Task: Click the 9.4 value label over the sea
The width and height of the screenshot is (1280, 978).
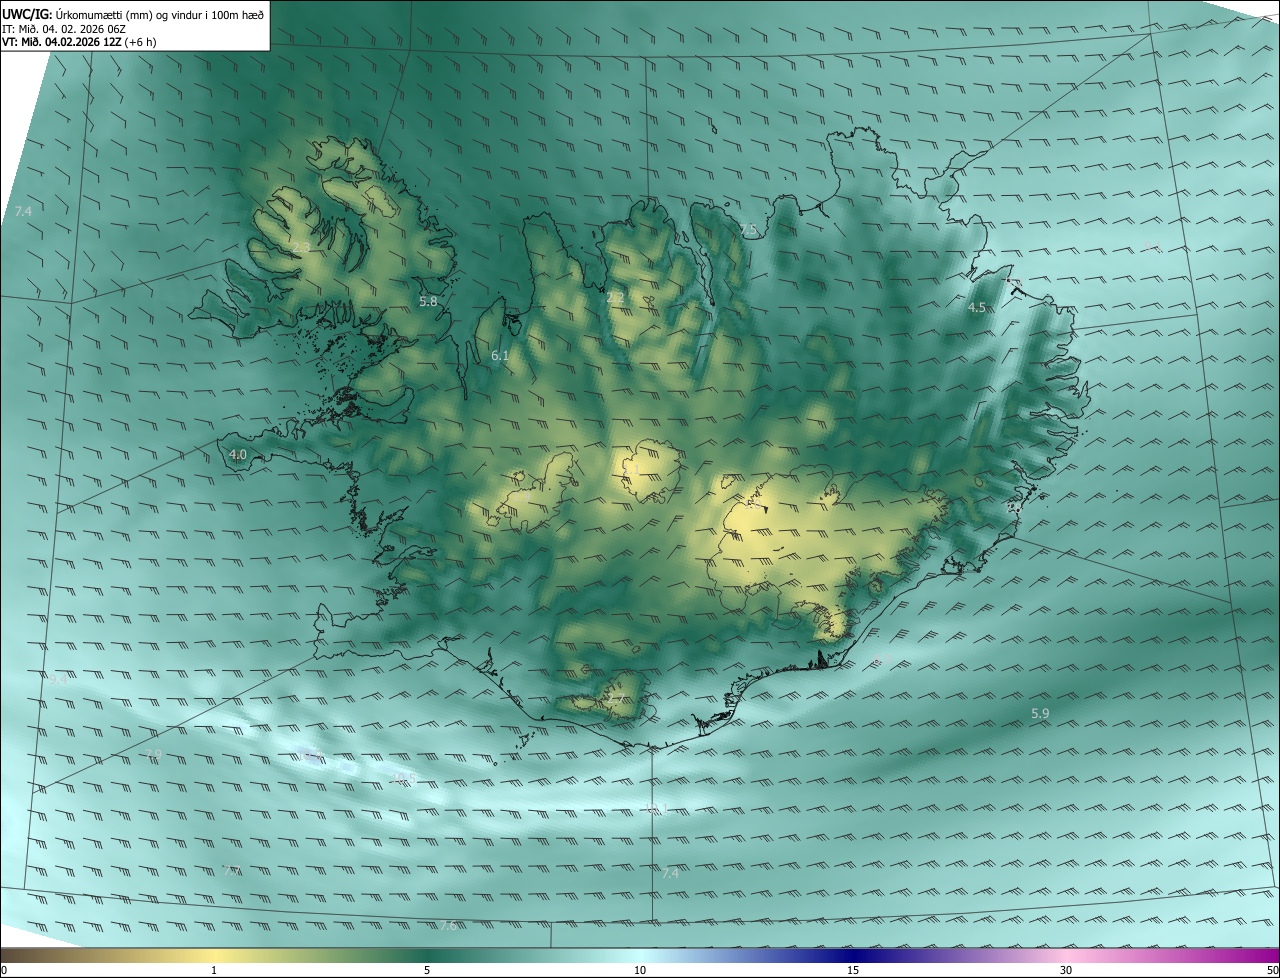Action: (x=59, y=680)
